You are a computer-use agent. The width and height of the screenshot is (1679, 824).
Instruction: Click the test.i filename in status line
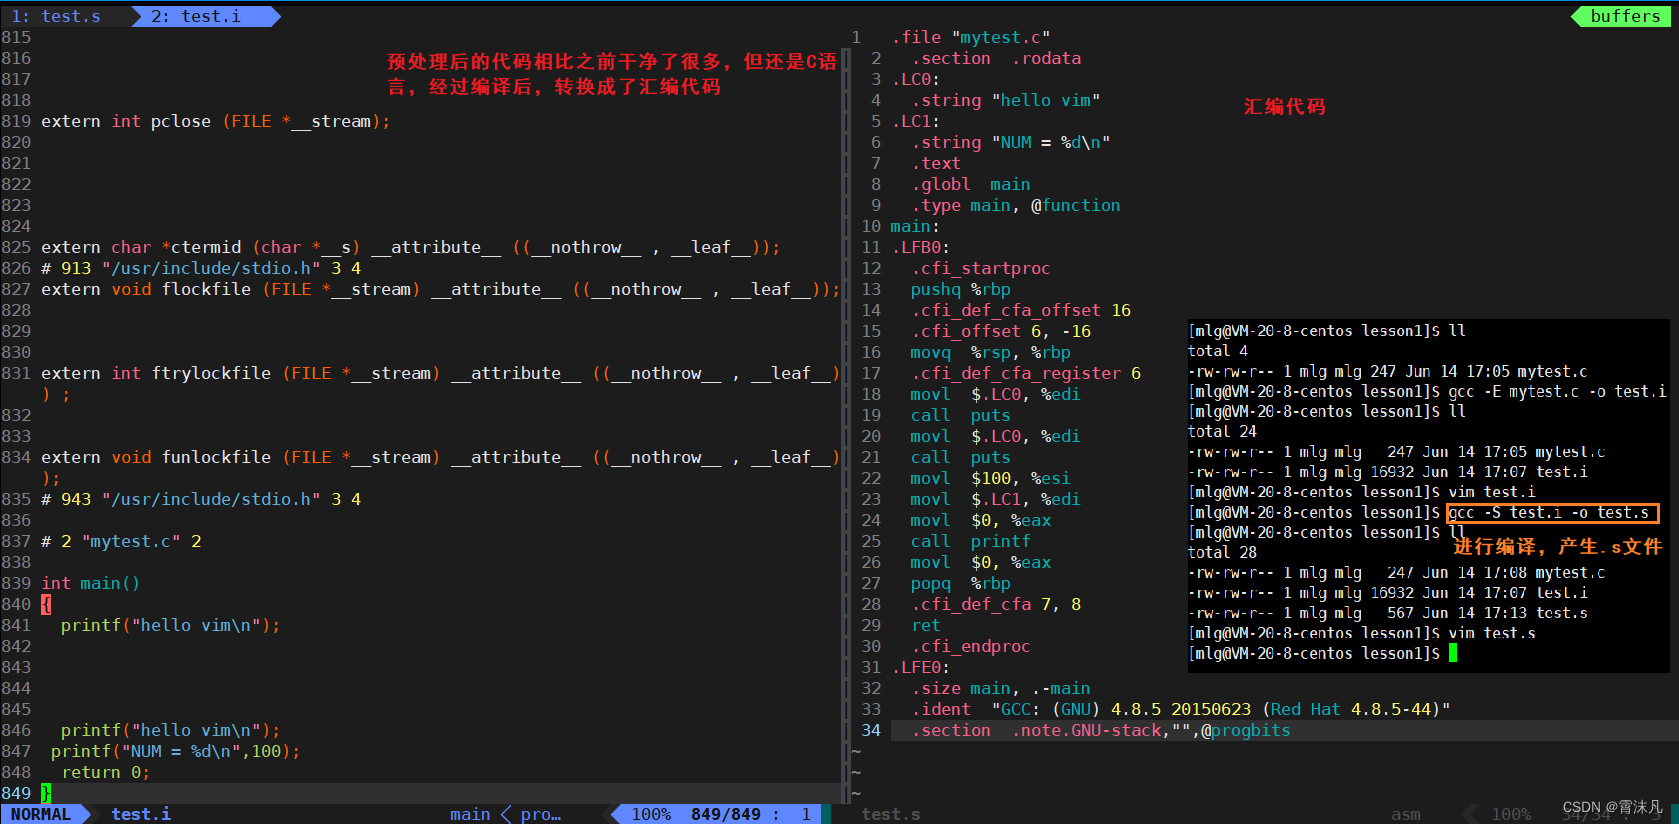141,814
